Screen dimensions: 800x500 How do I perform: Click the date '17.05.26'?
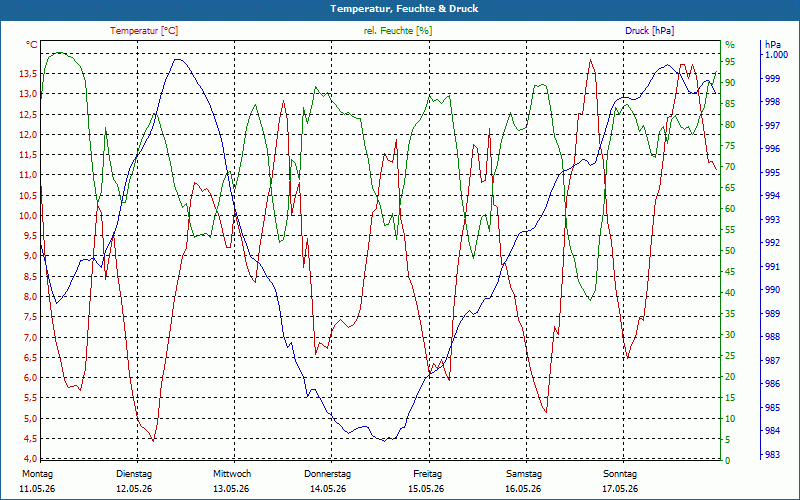620,489
